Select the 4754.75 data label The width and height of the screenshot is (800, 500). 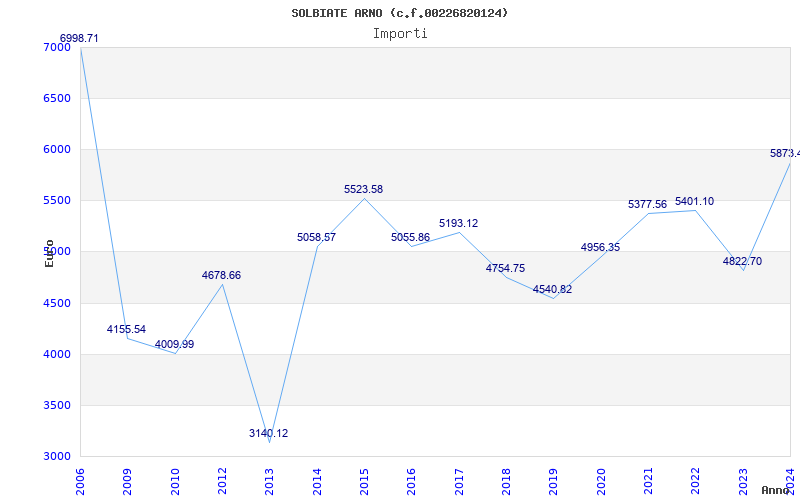click(505, 268)
